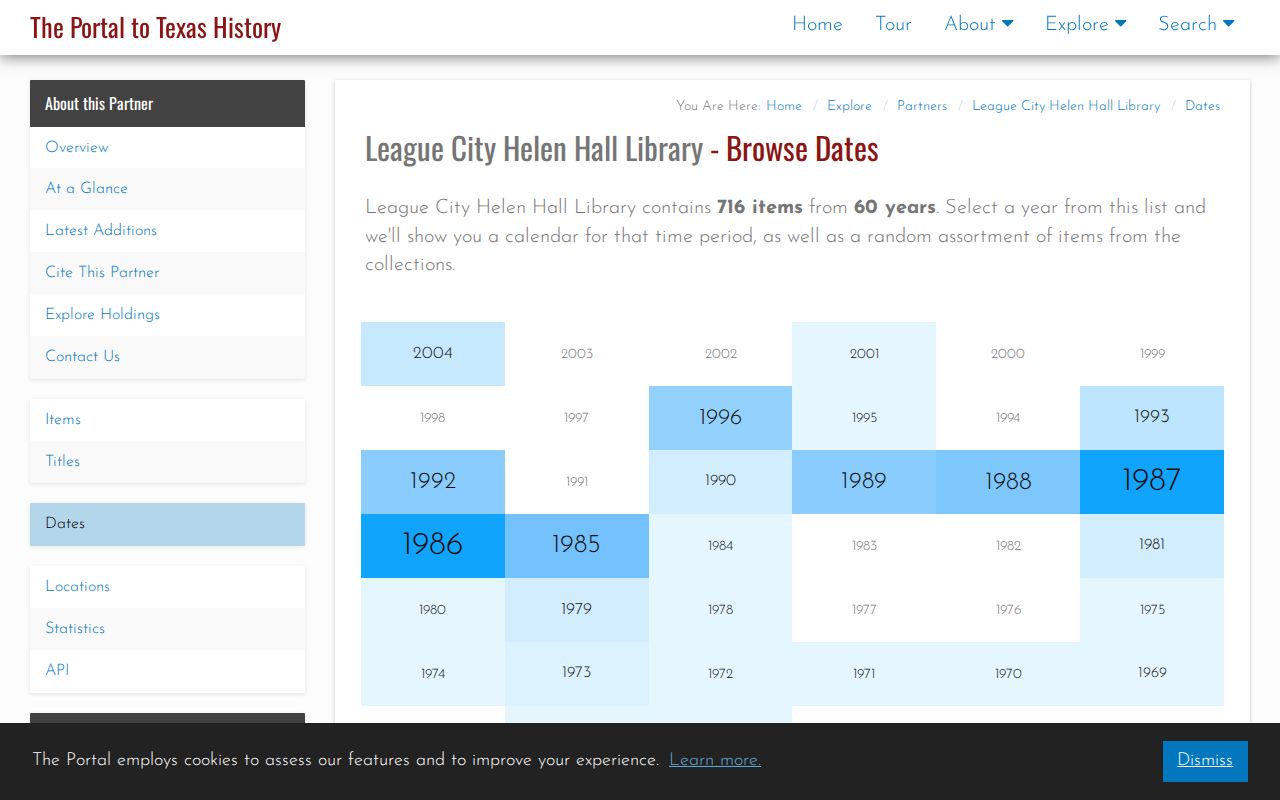This screenshot has width=1280, height=800.
Task: Select At a Glance in sidebar
Action: 167,189
